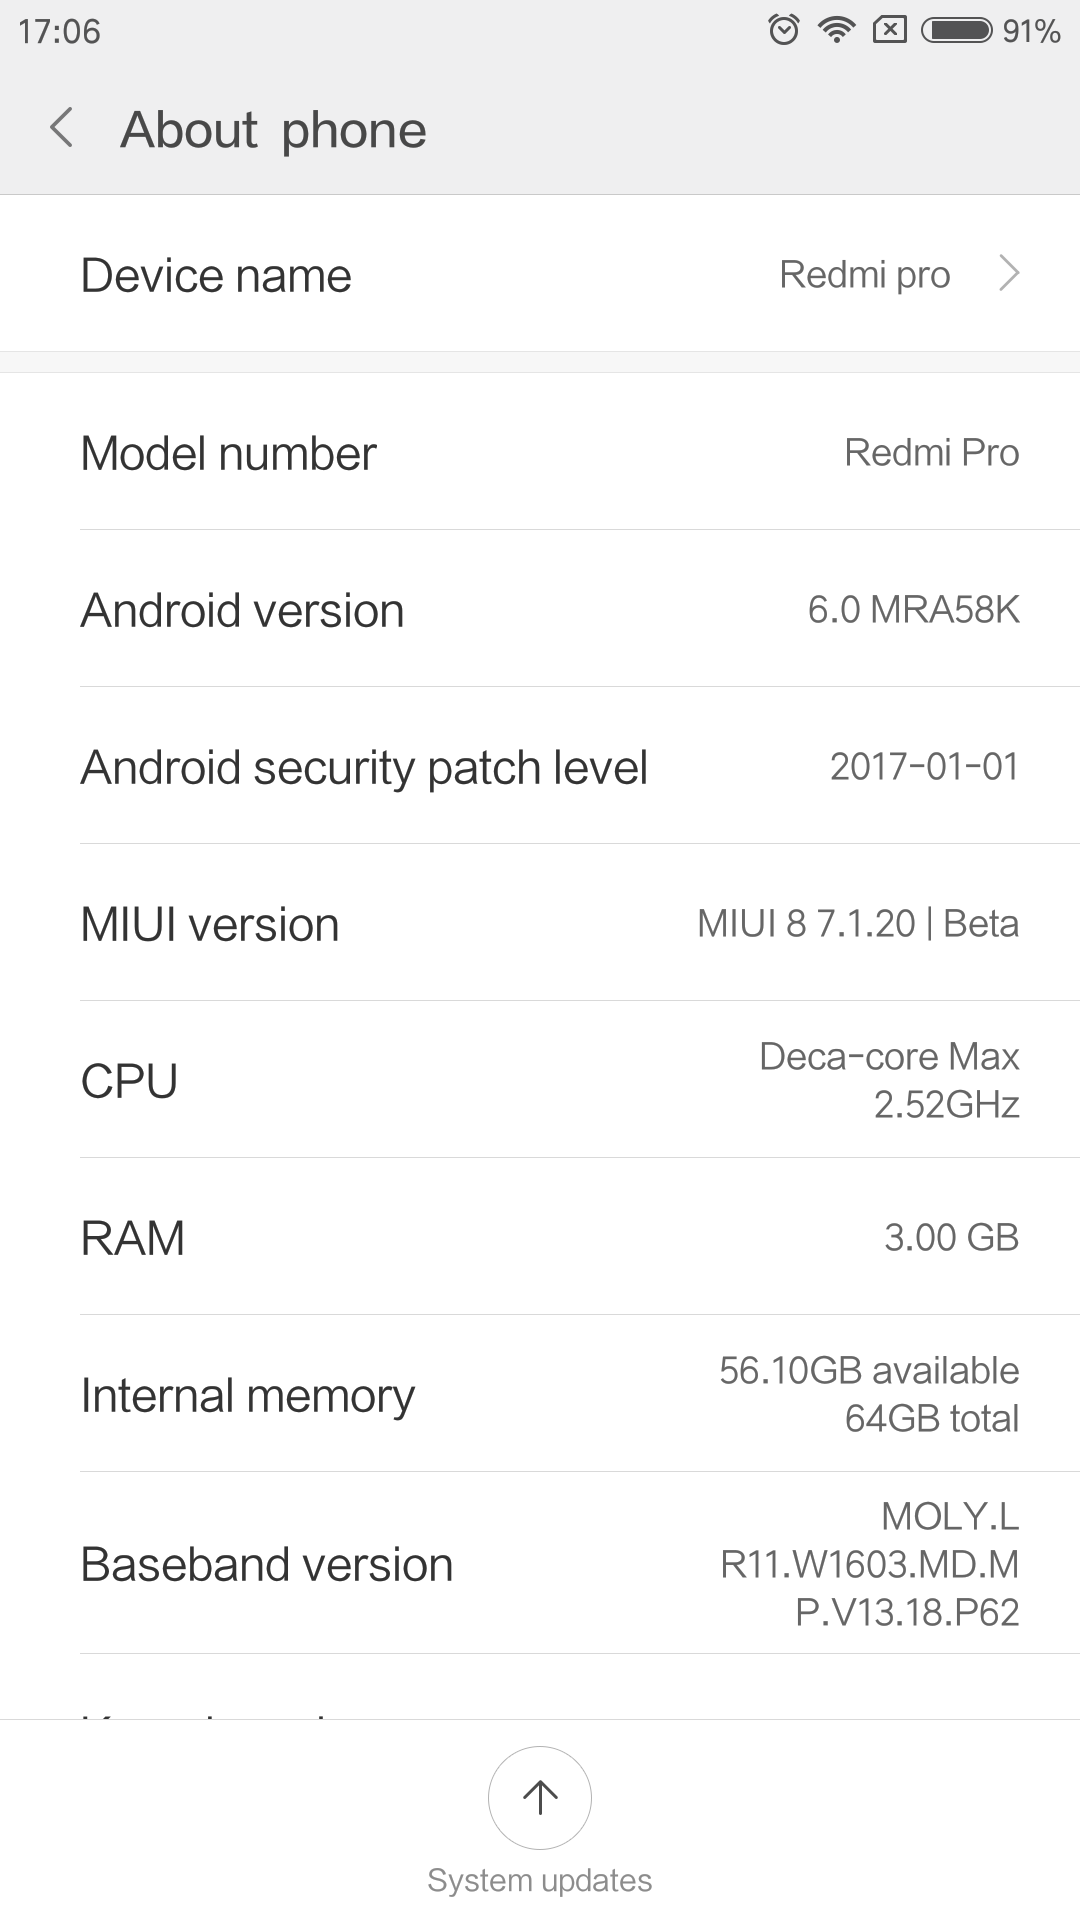This screenshot has height=1920, width=1080.
Task: Tap the no-SIM status icon
Action: coord(889,30)
